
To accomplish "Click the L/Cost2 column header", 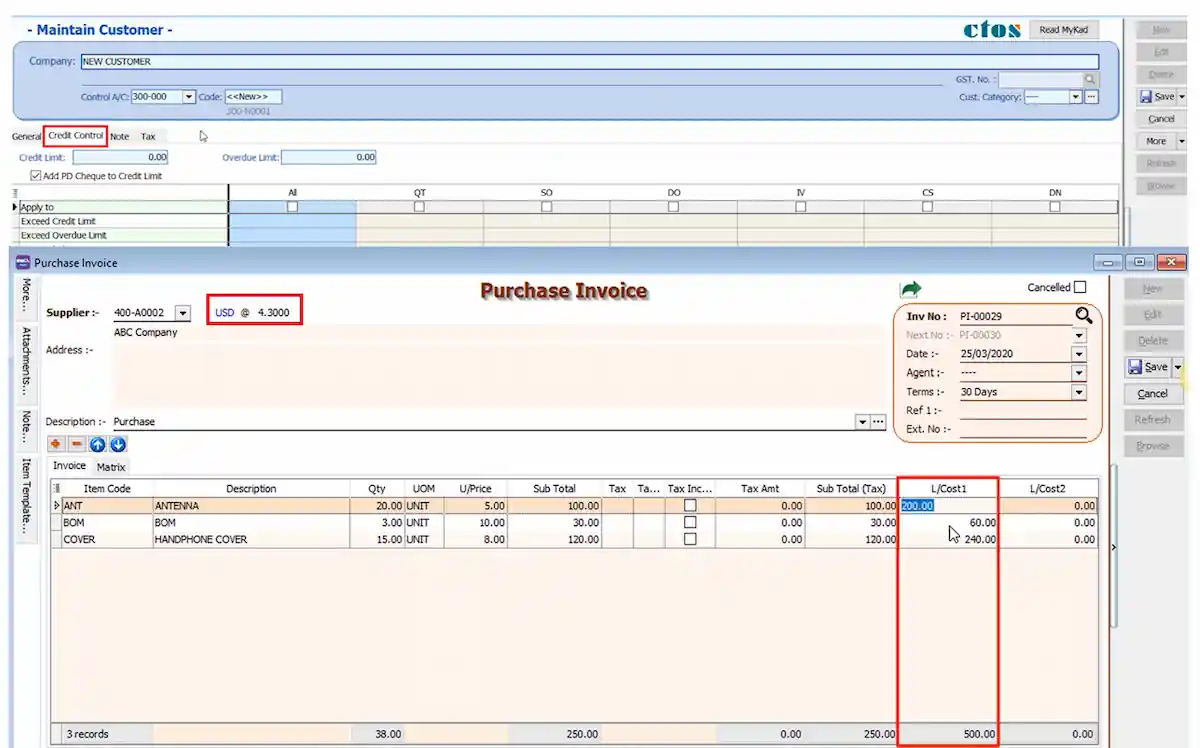I will coord(1048,489).
